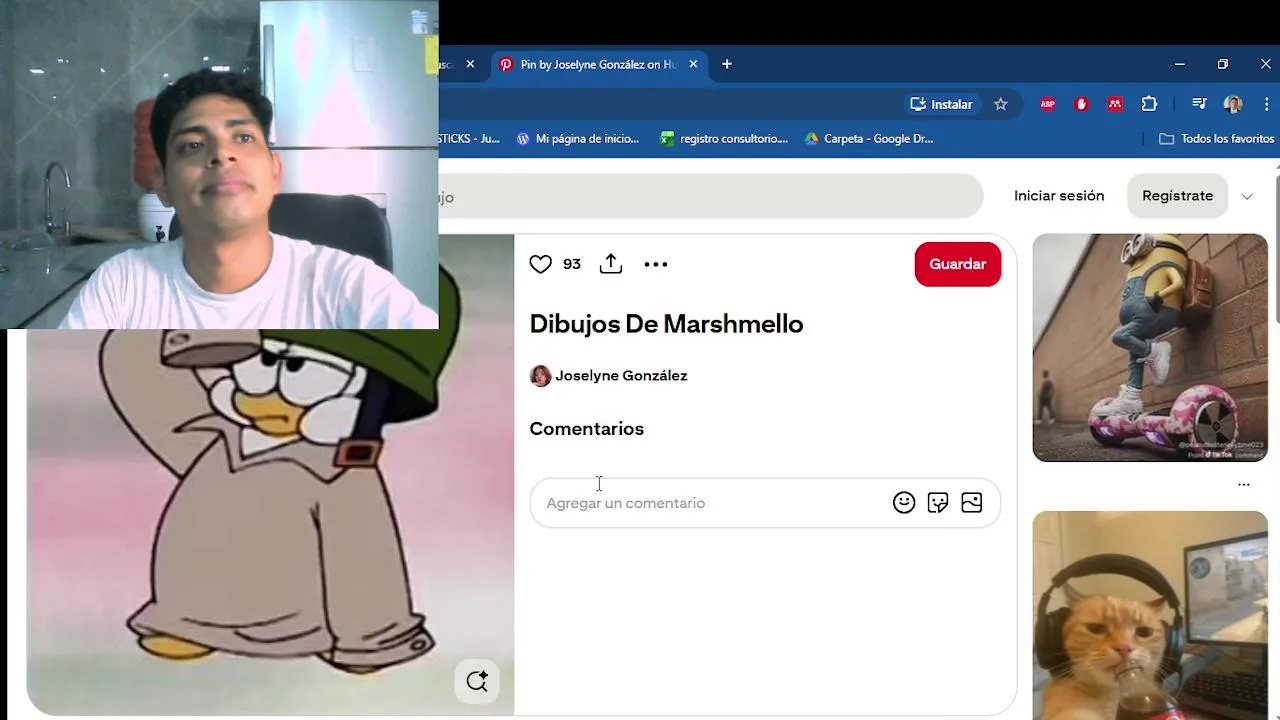Screen dimensions: 1280x720
Task: Close the partially hidden left browser tab
Action: click(x=470, y=64)
